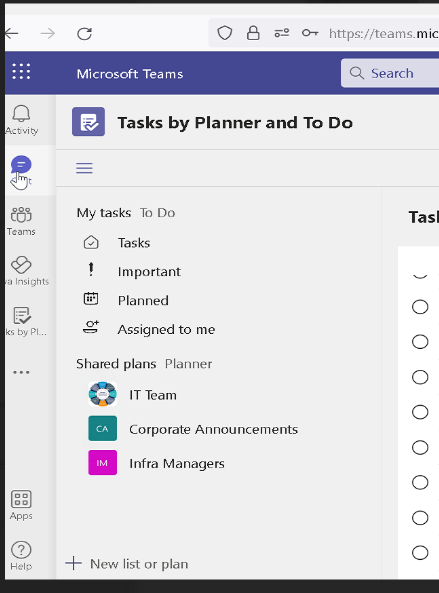This screenshot has width=439, height=593.
Task: Open Help in the left rail
Action: coord(21,555)
